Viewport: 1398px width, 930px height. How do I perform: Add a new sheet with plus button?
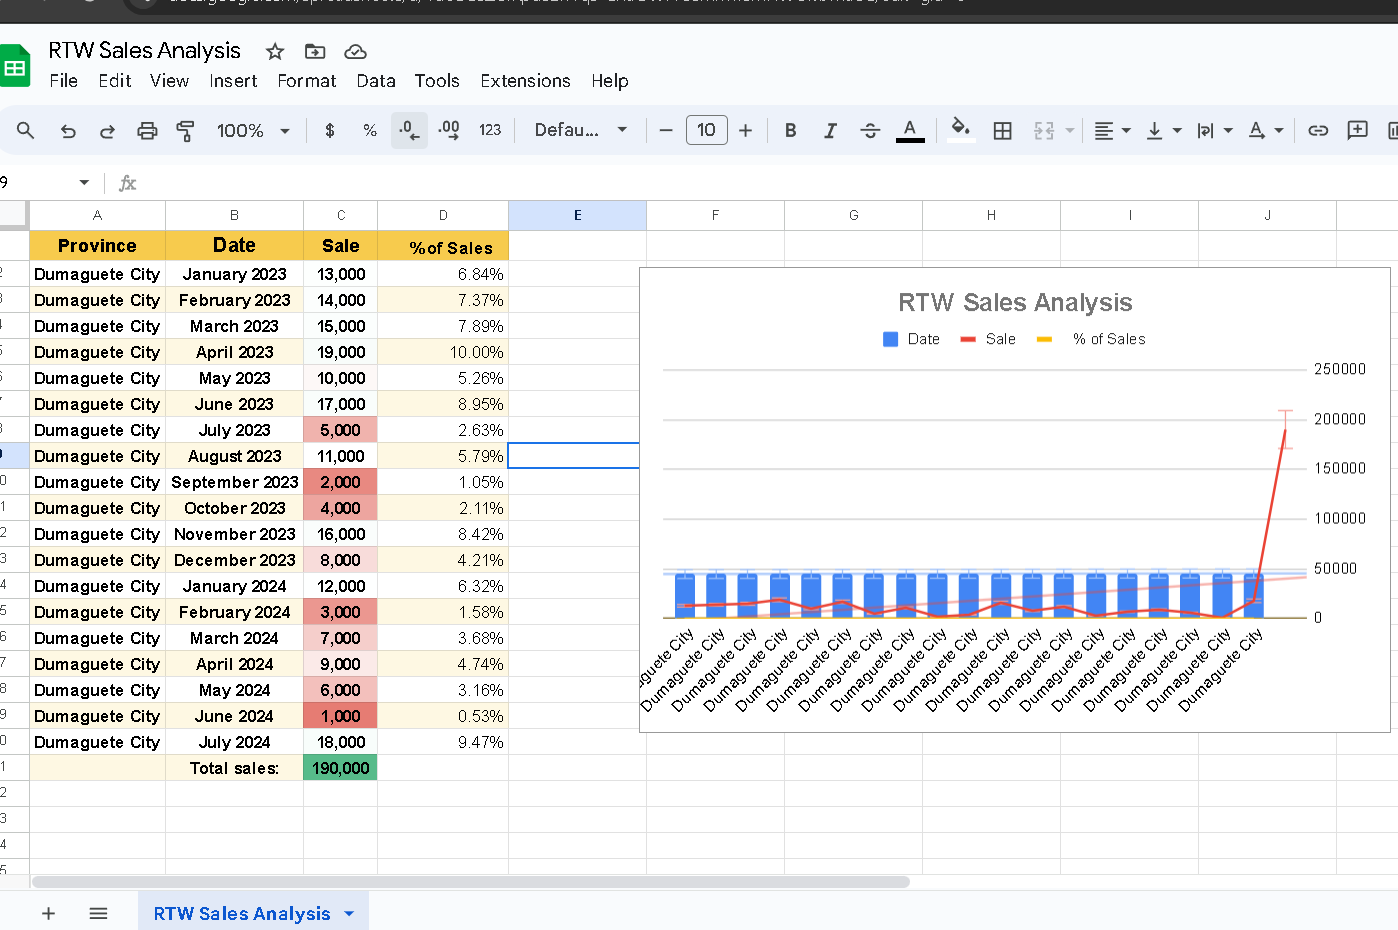(x=48, y=913)
